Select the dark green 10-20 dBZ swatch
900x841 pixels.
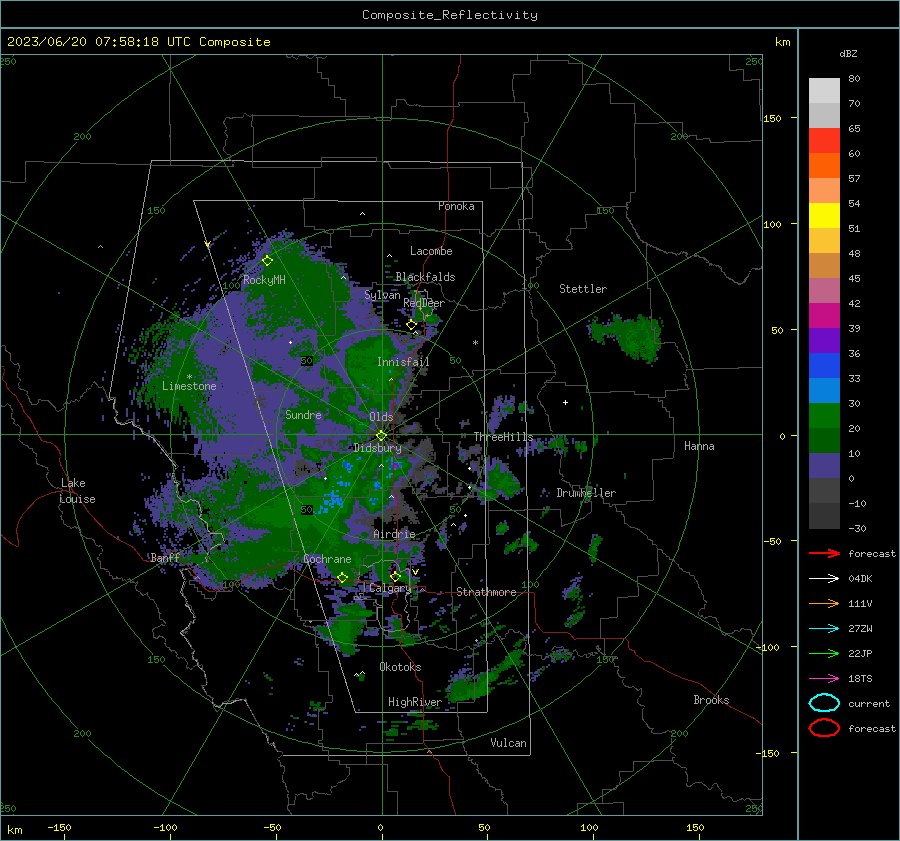(824, 441)
